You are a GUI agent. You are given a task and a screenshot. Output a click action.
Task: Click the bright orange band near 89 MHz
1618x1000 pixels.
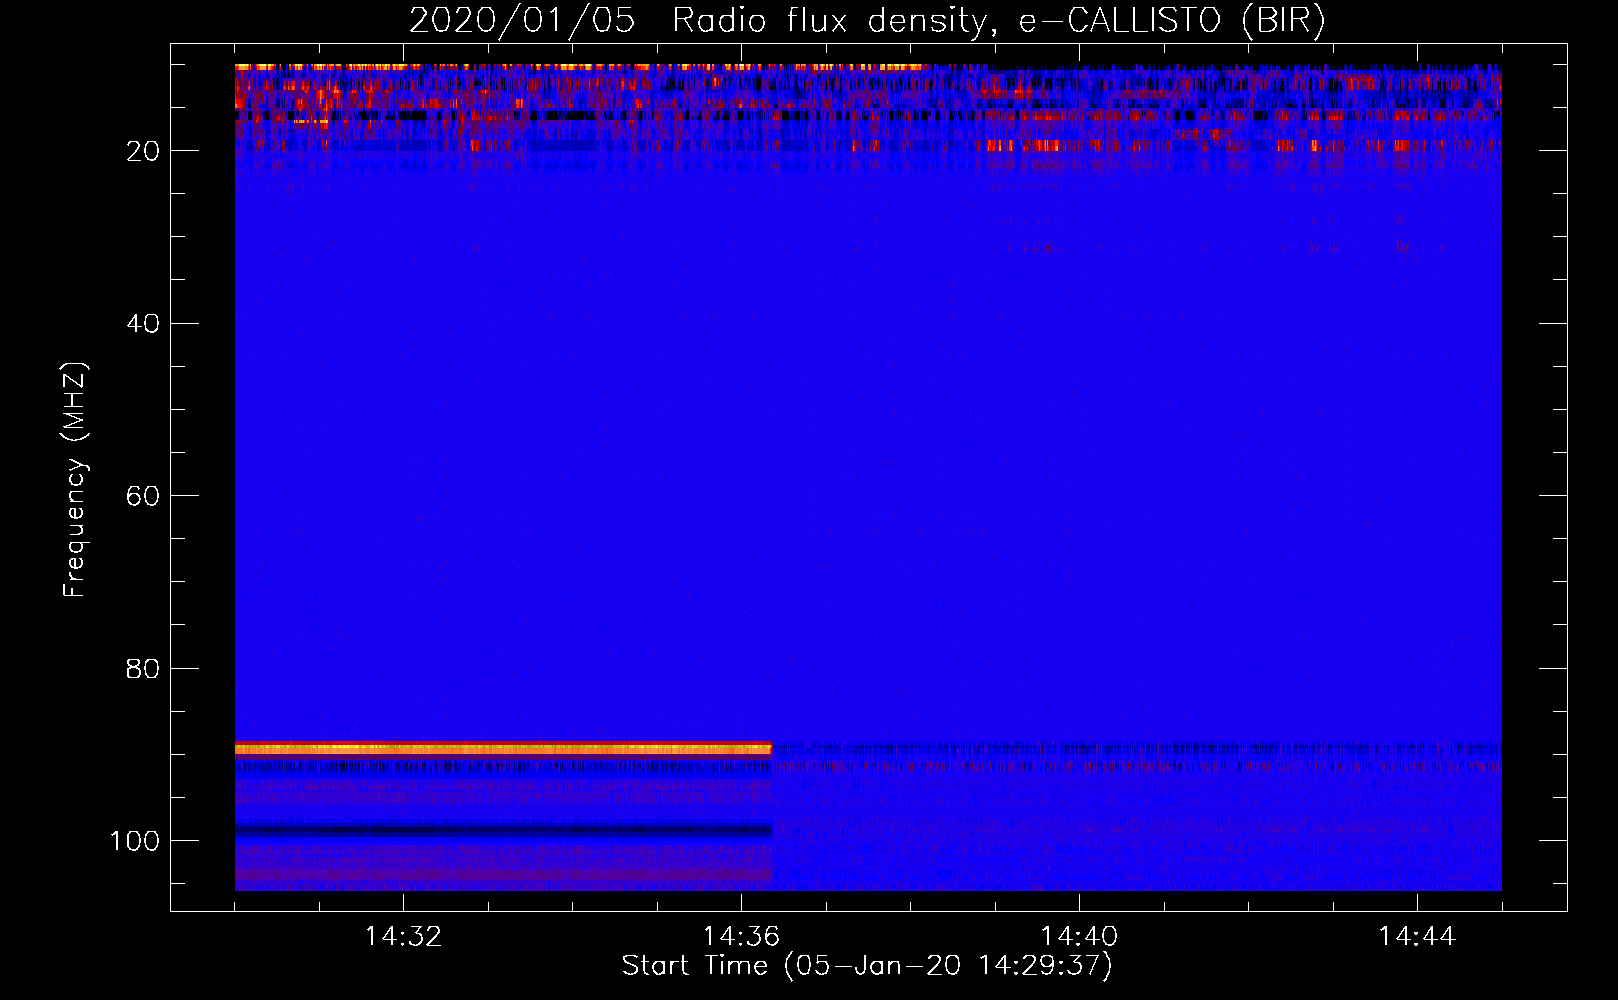[503, 748]
